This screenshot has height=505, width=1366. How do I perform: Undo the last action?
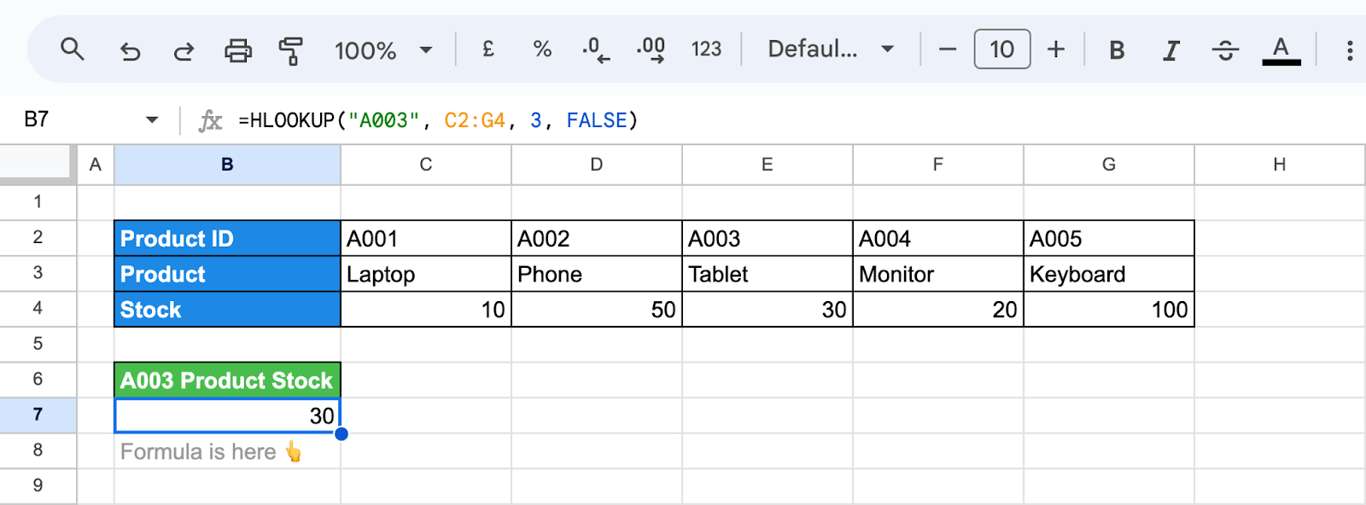(x=130, y=50)
